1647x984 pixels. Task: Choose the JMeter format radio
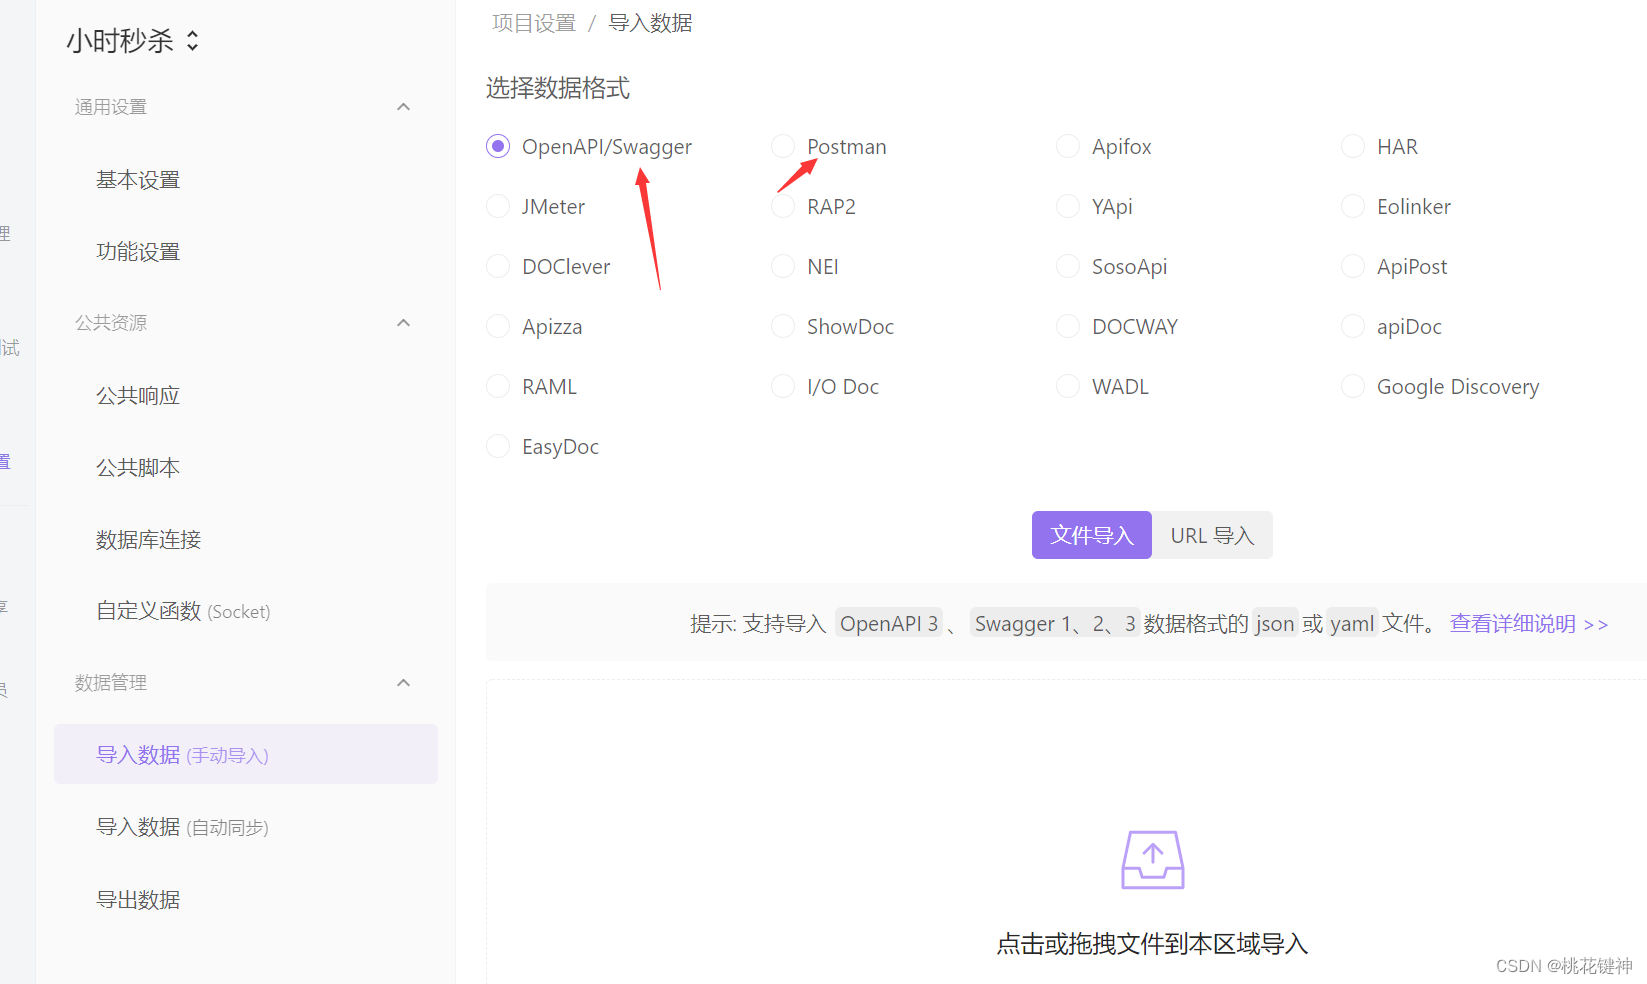(498, 207)
